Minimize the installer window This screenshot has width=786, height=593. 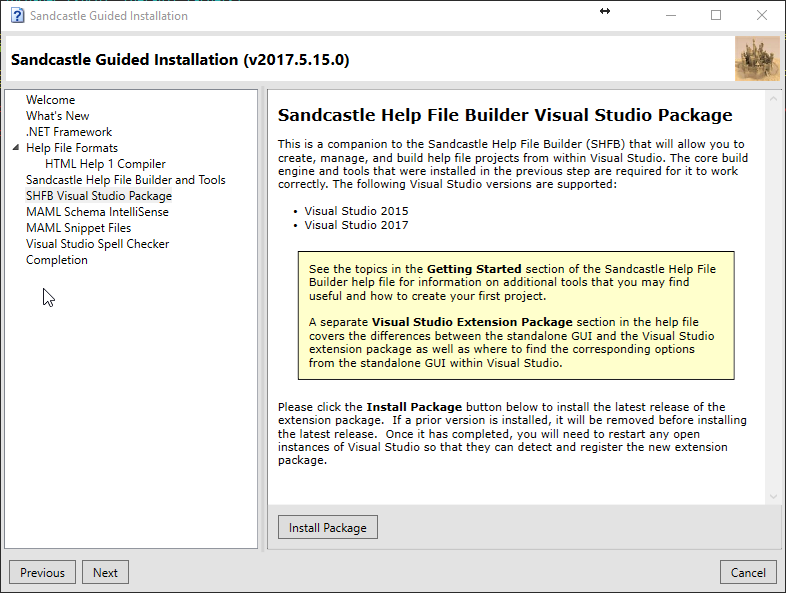[x=671, y=16]
